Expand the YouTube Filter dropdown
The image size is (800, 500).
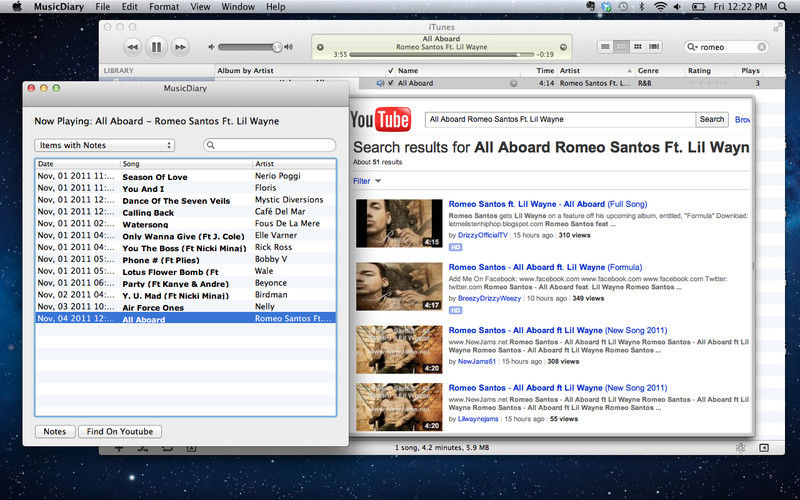[x=367, y=181]
